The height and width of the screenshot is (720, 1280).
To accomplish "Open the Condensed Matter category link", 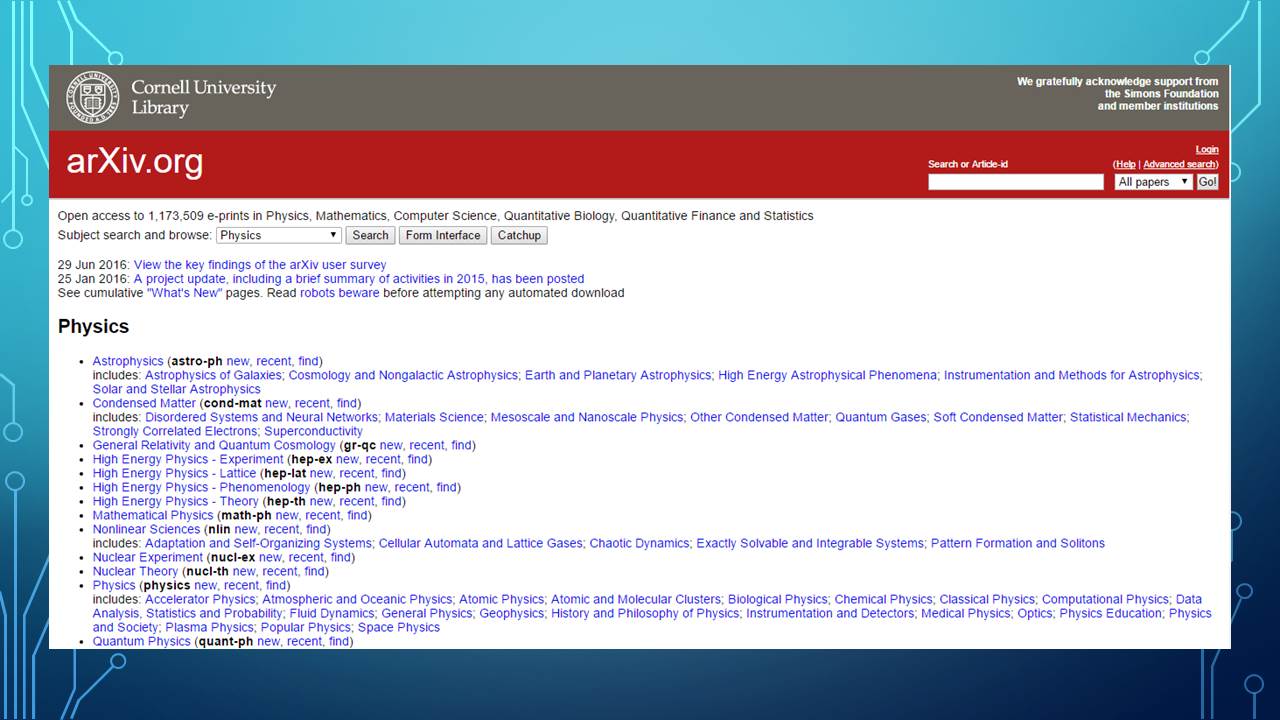I will [145, 403].
